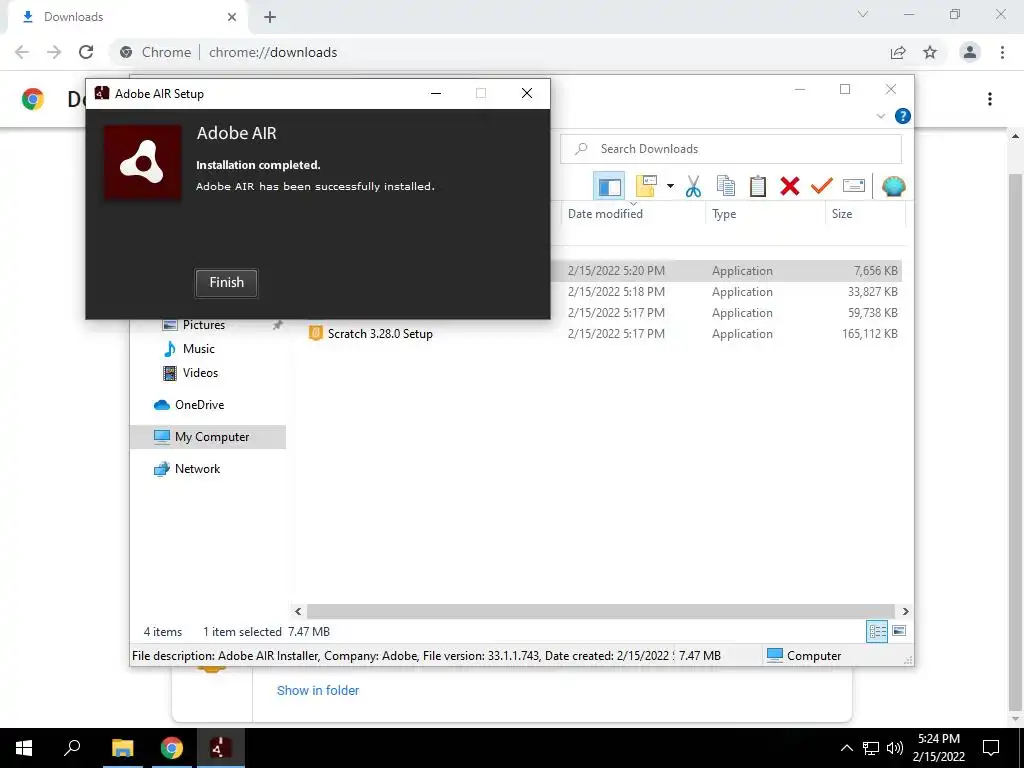Click the Adobe AIR taskbar icon
Screen dimensions: 1024x768
[x=220, y=748]
